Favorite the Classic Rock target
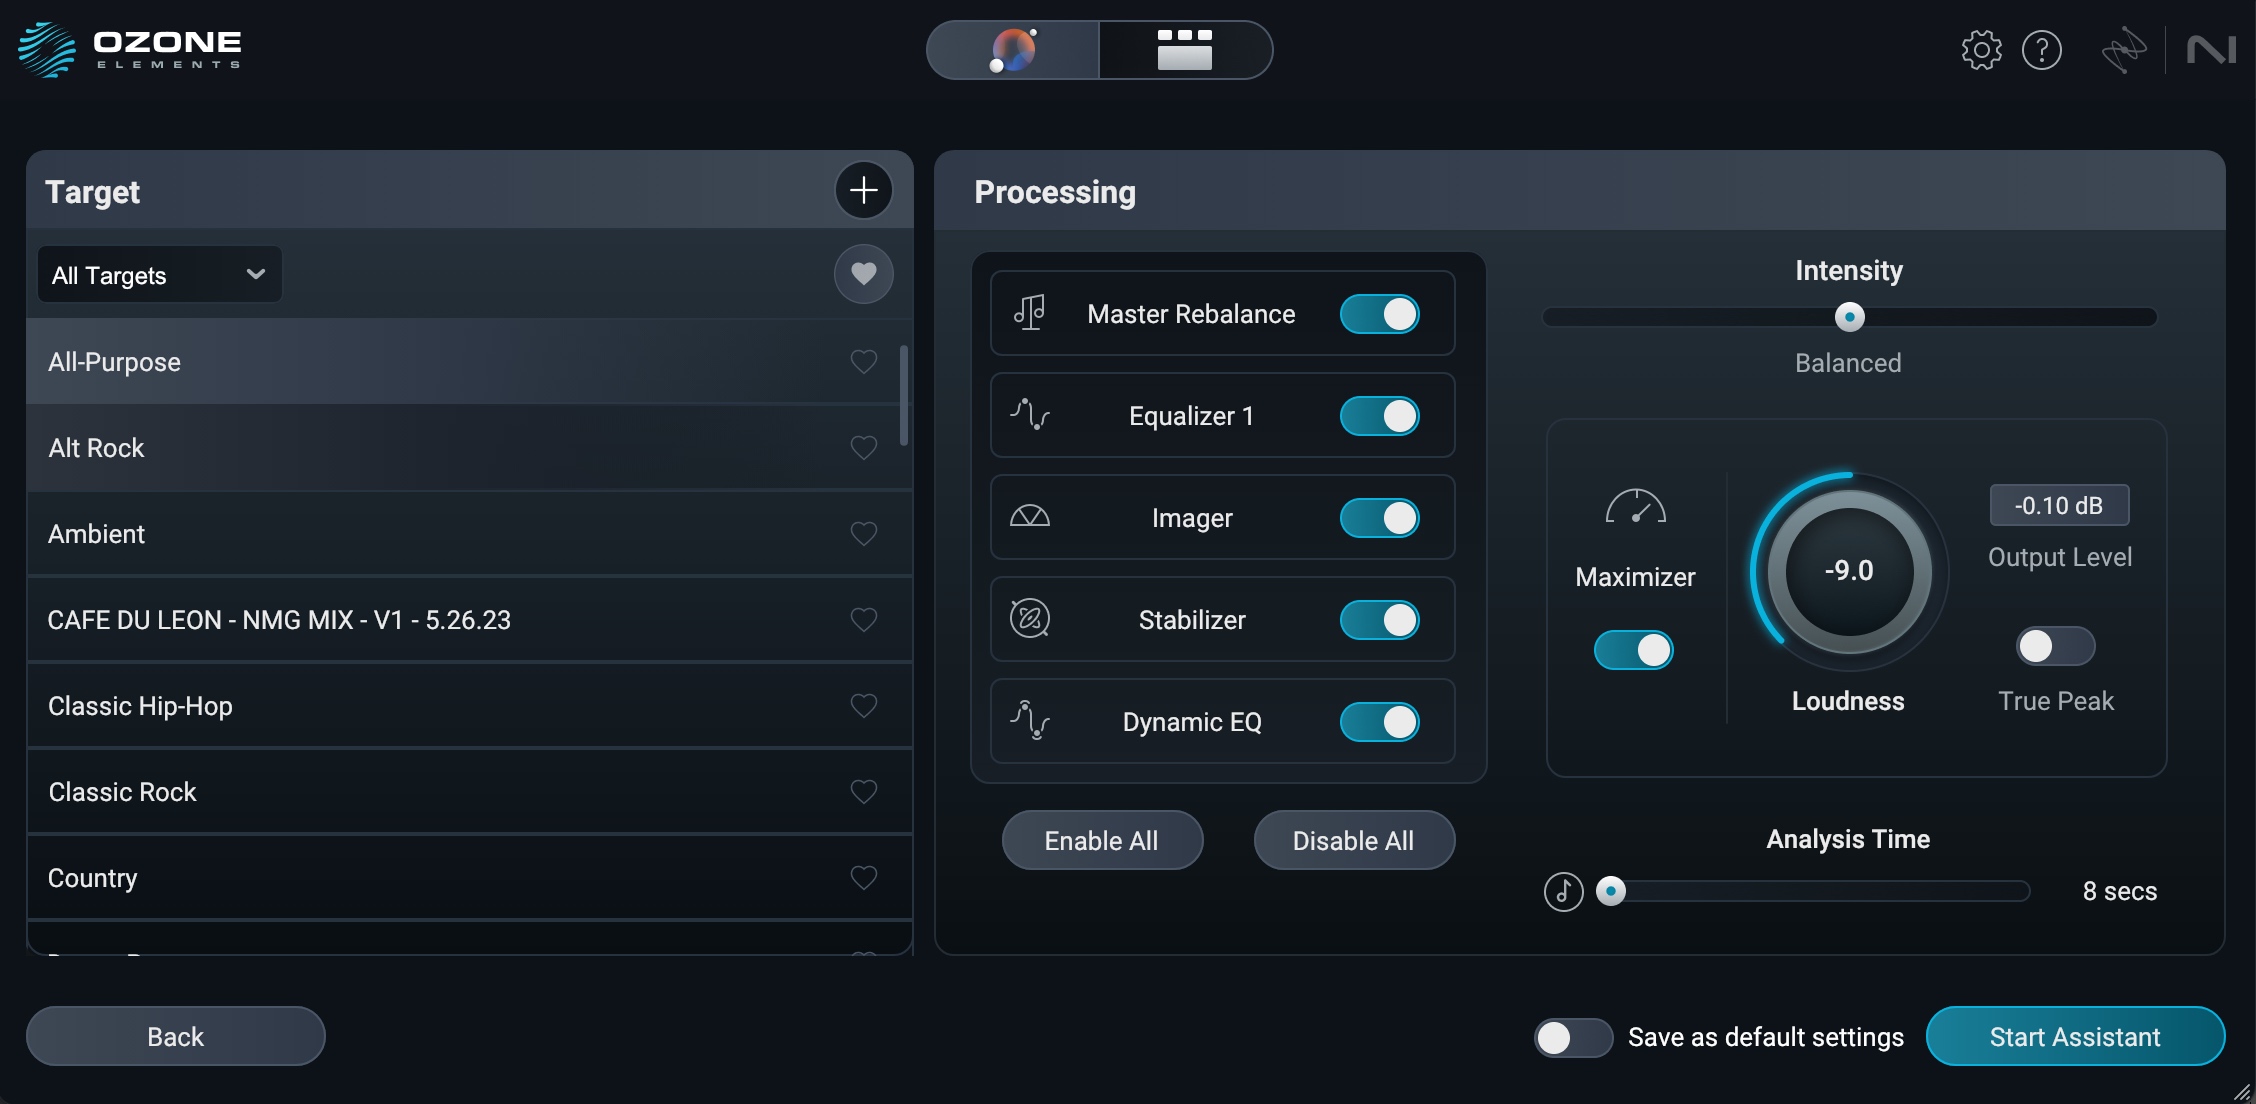2256x1104 pixels. pos(864,792)
